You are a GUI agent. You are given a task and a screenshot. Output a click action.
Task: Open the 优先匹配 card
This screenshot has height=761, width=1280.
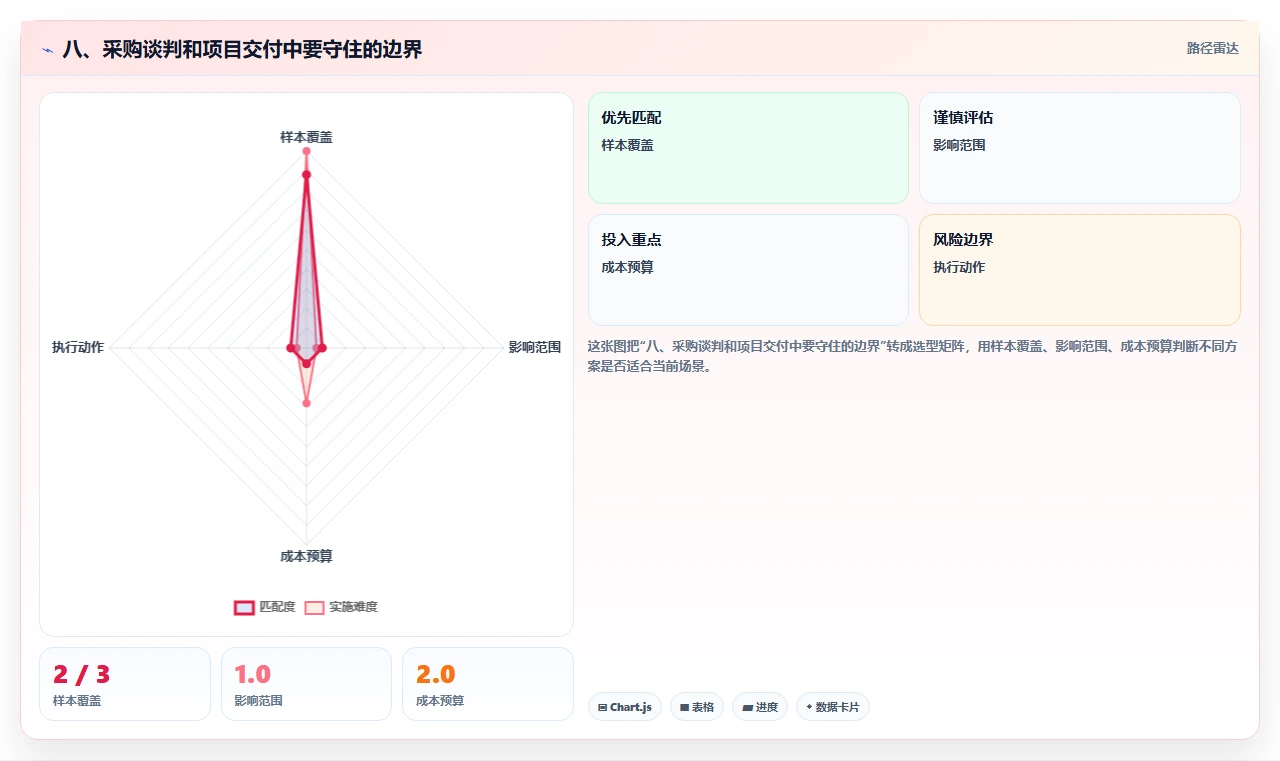748,148
